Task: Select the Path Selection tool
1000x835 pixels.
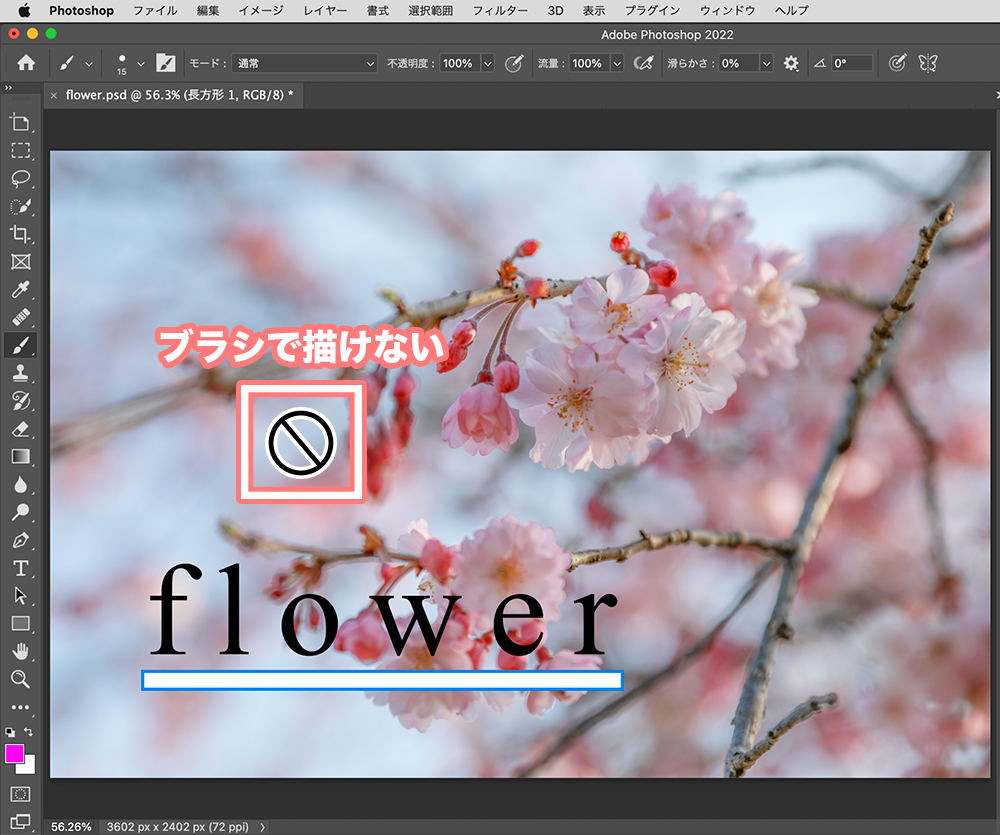Action: coord(20,596)
